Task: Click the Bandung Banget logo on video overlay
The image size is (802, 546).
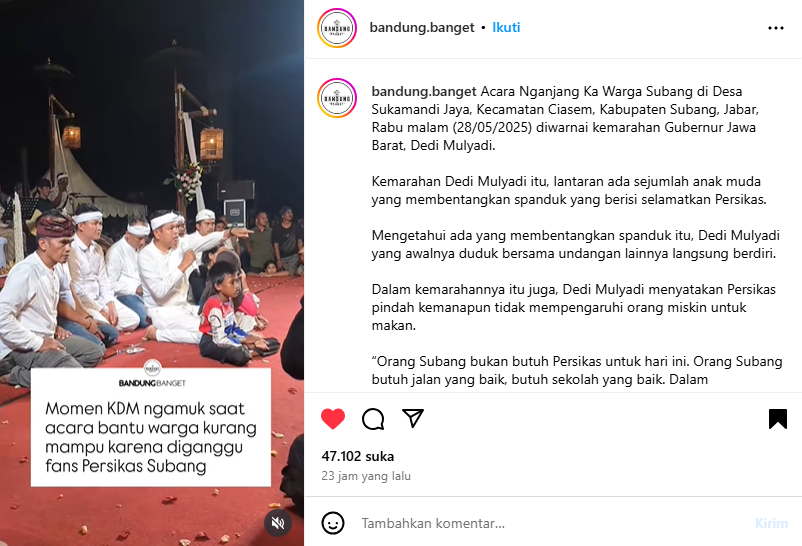Action: (152, 375)
